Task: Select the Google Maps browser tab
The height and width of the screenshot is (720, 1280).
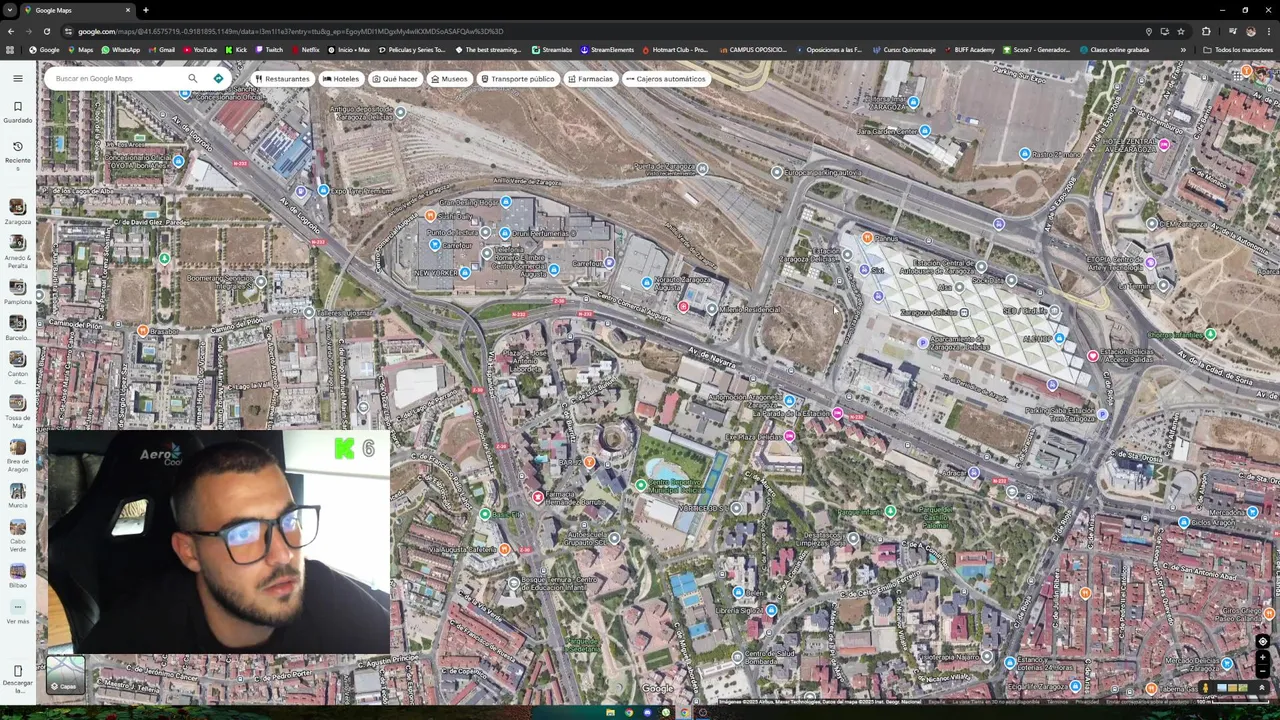Action: (78, 10)
